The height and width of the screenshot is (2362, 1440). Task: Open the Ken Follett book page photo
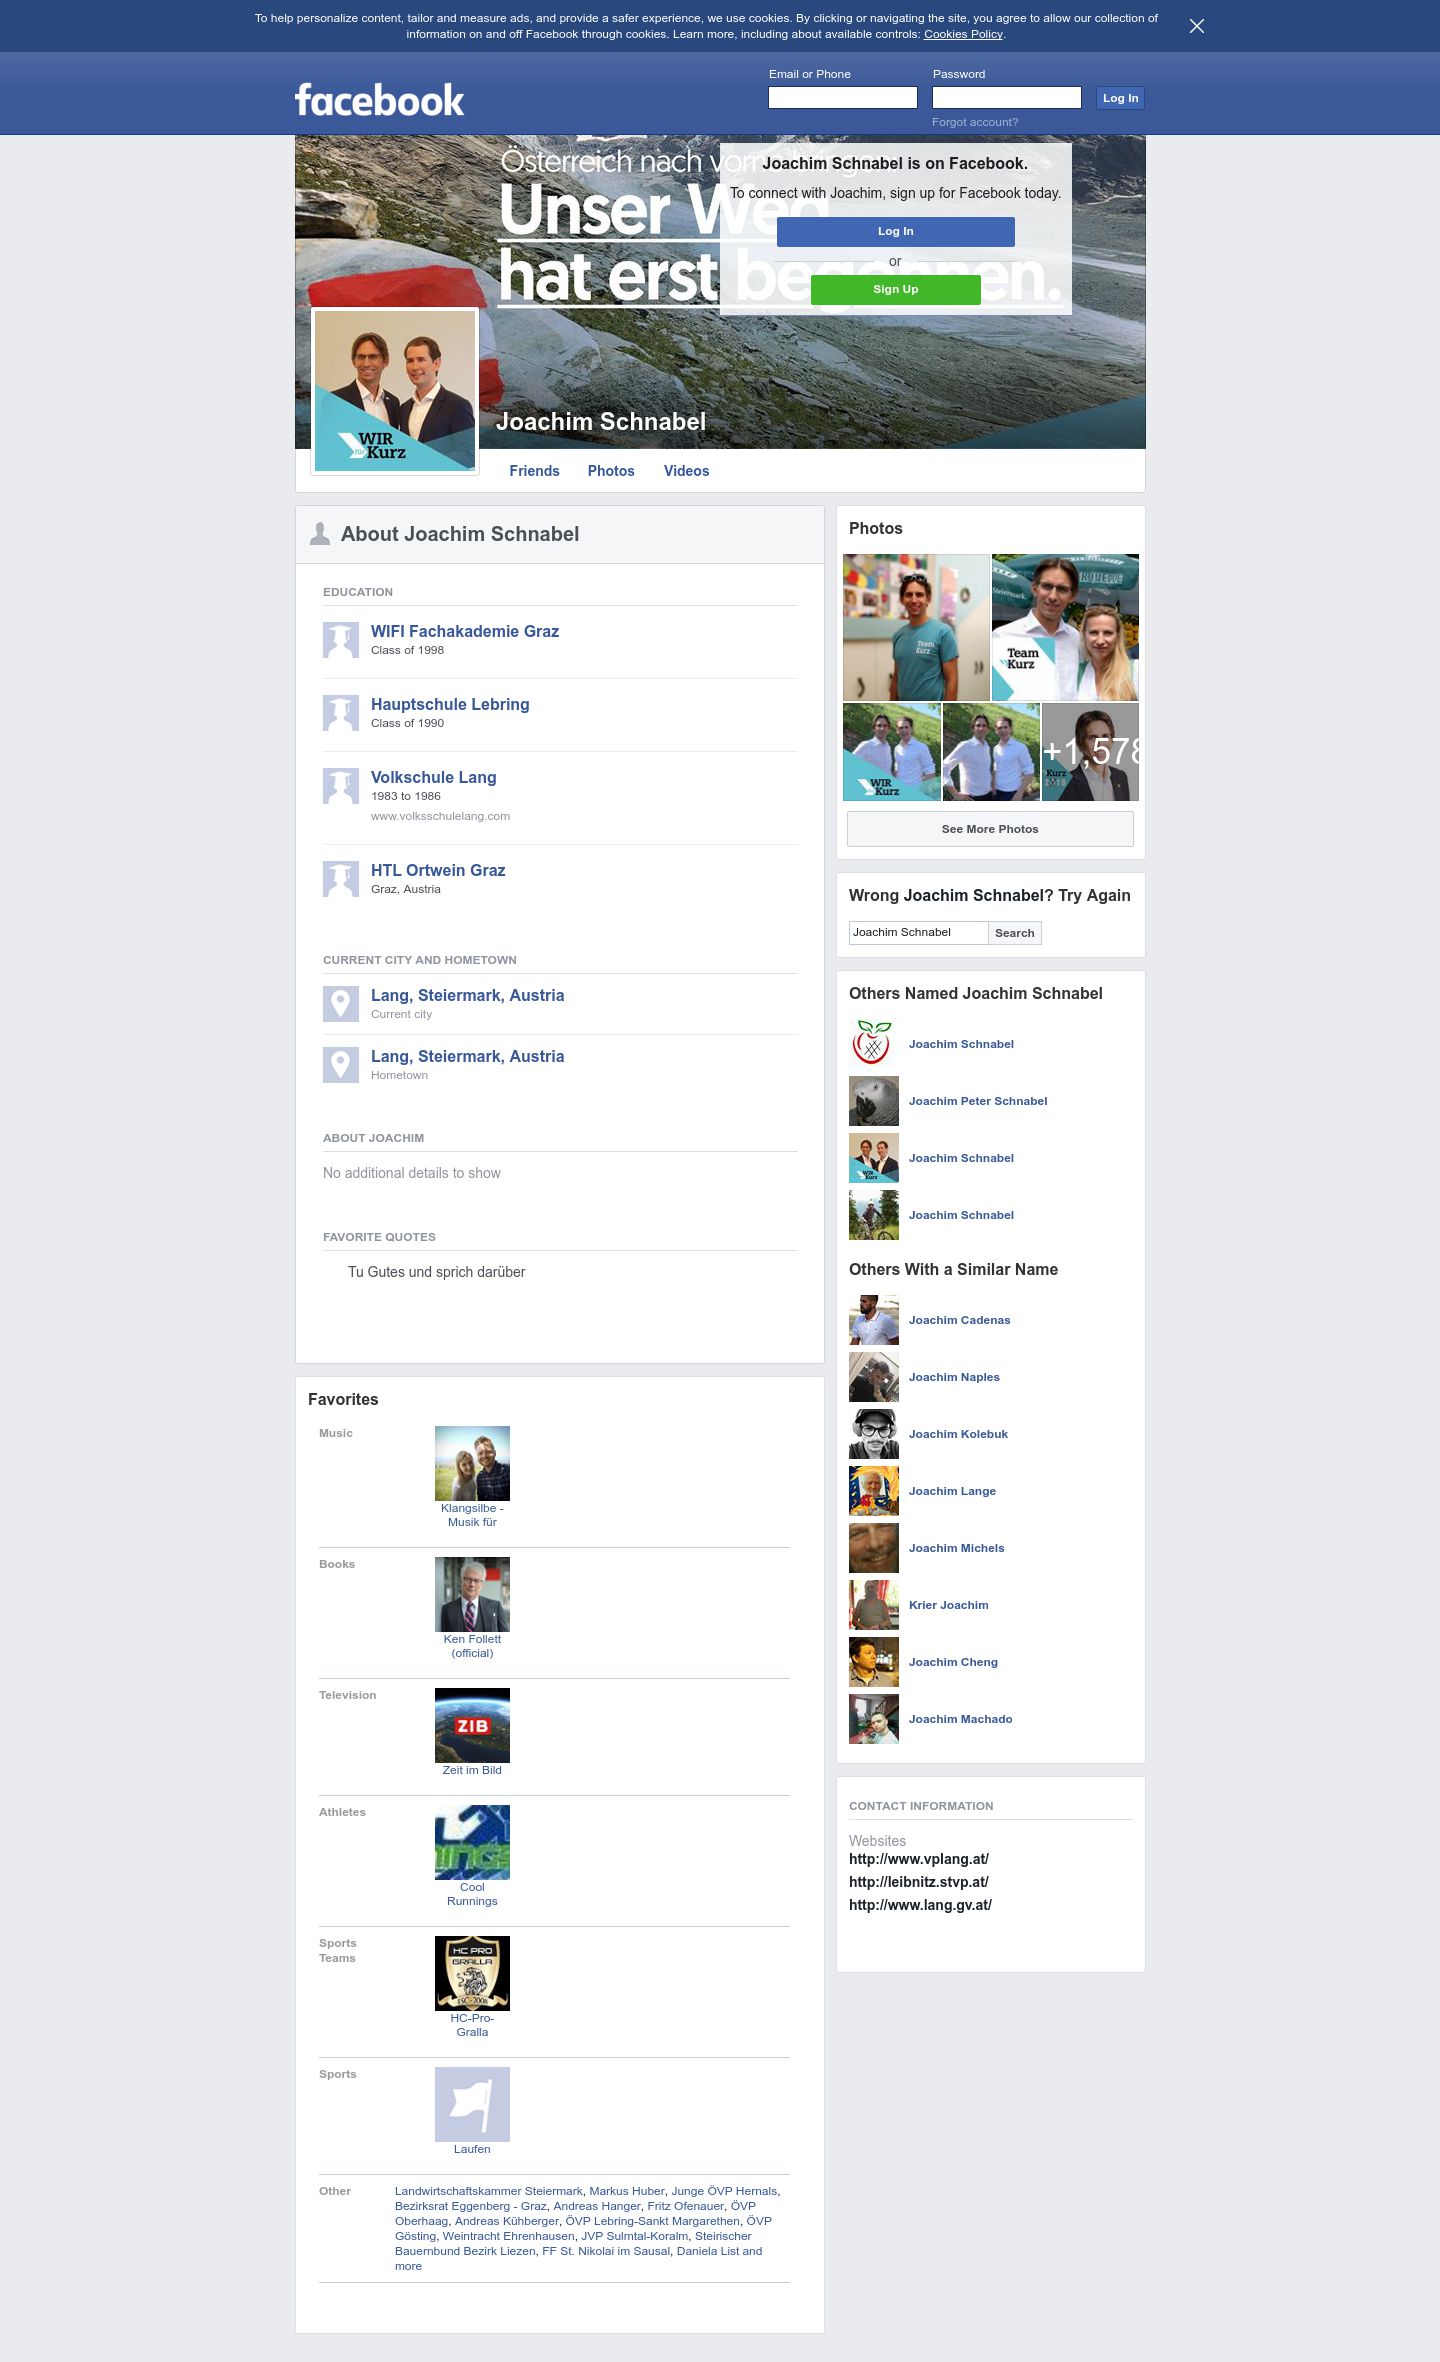[x=472, y=1594]
